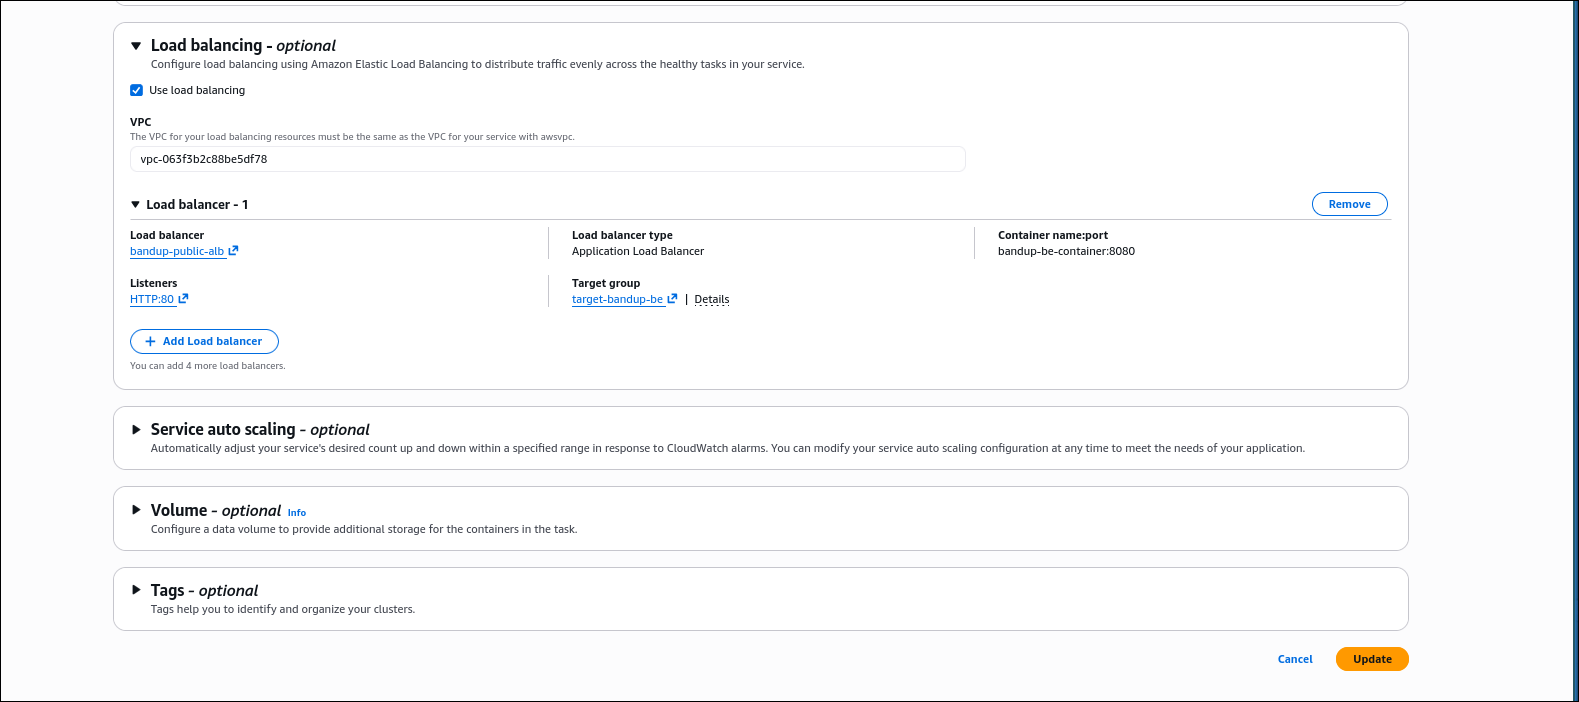Open the bandup-public-alb load balancer link

pyautogui.click(x=177, y=251)
